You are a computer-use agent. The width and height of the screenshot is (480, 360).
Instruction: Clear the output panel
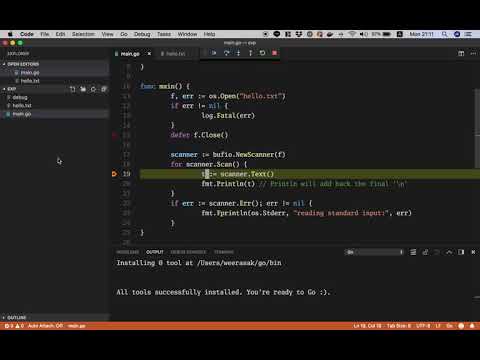(413, 252)
